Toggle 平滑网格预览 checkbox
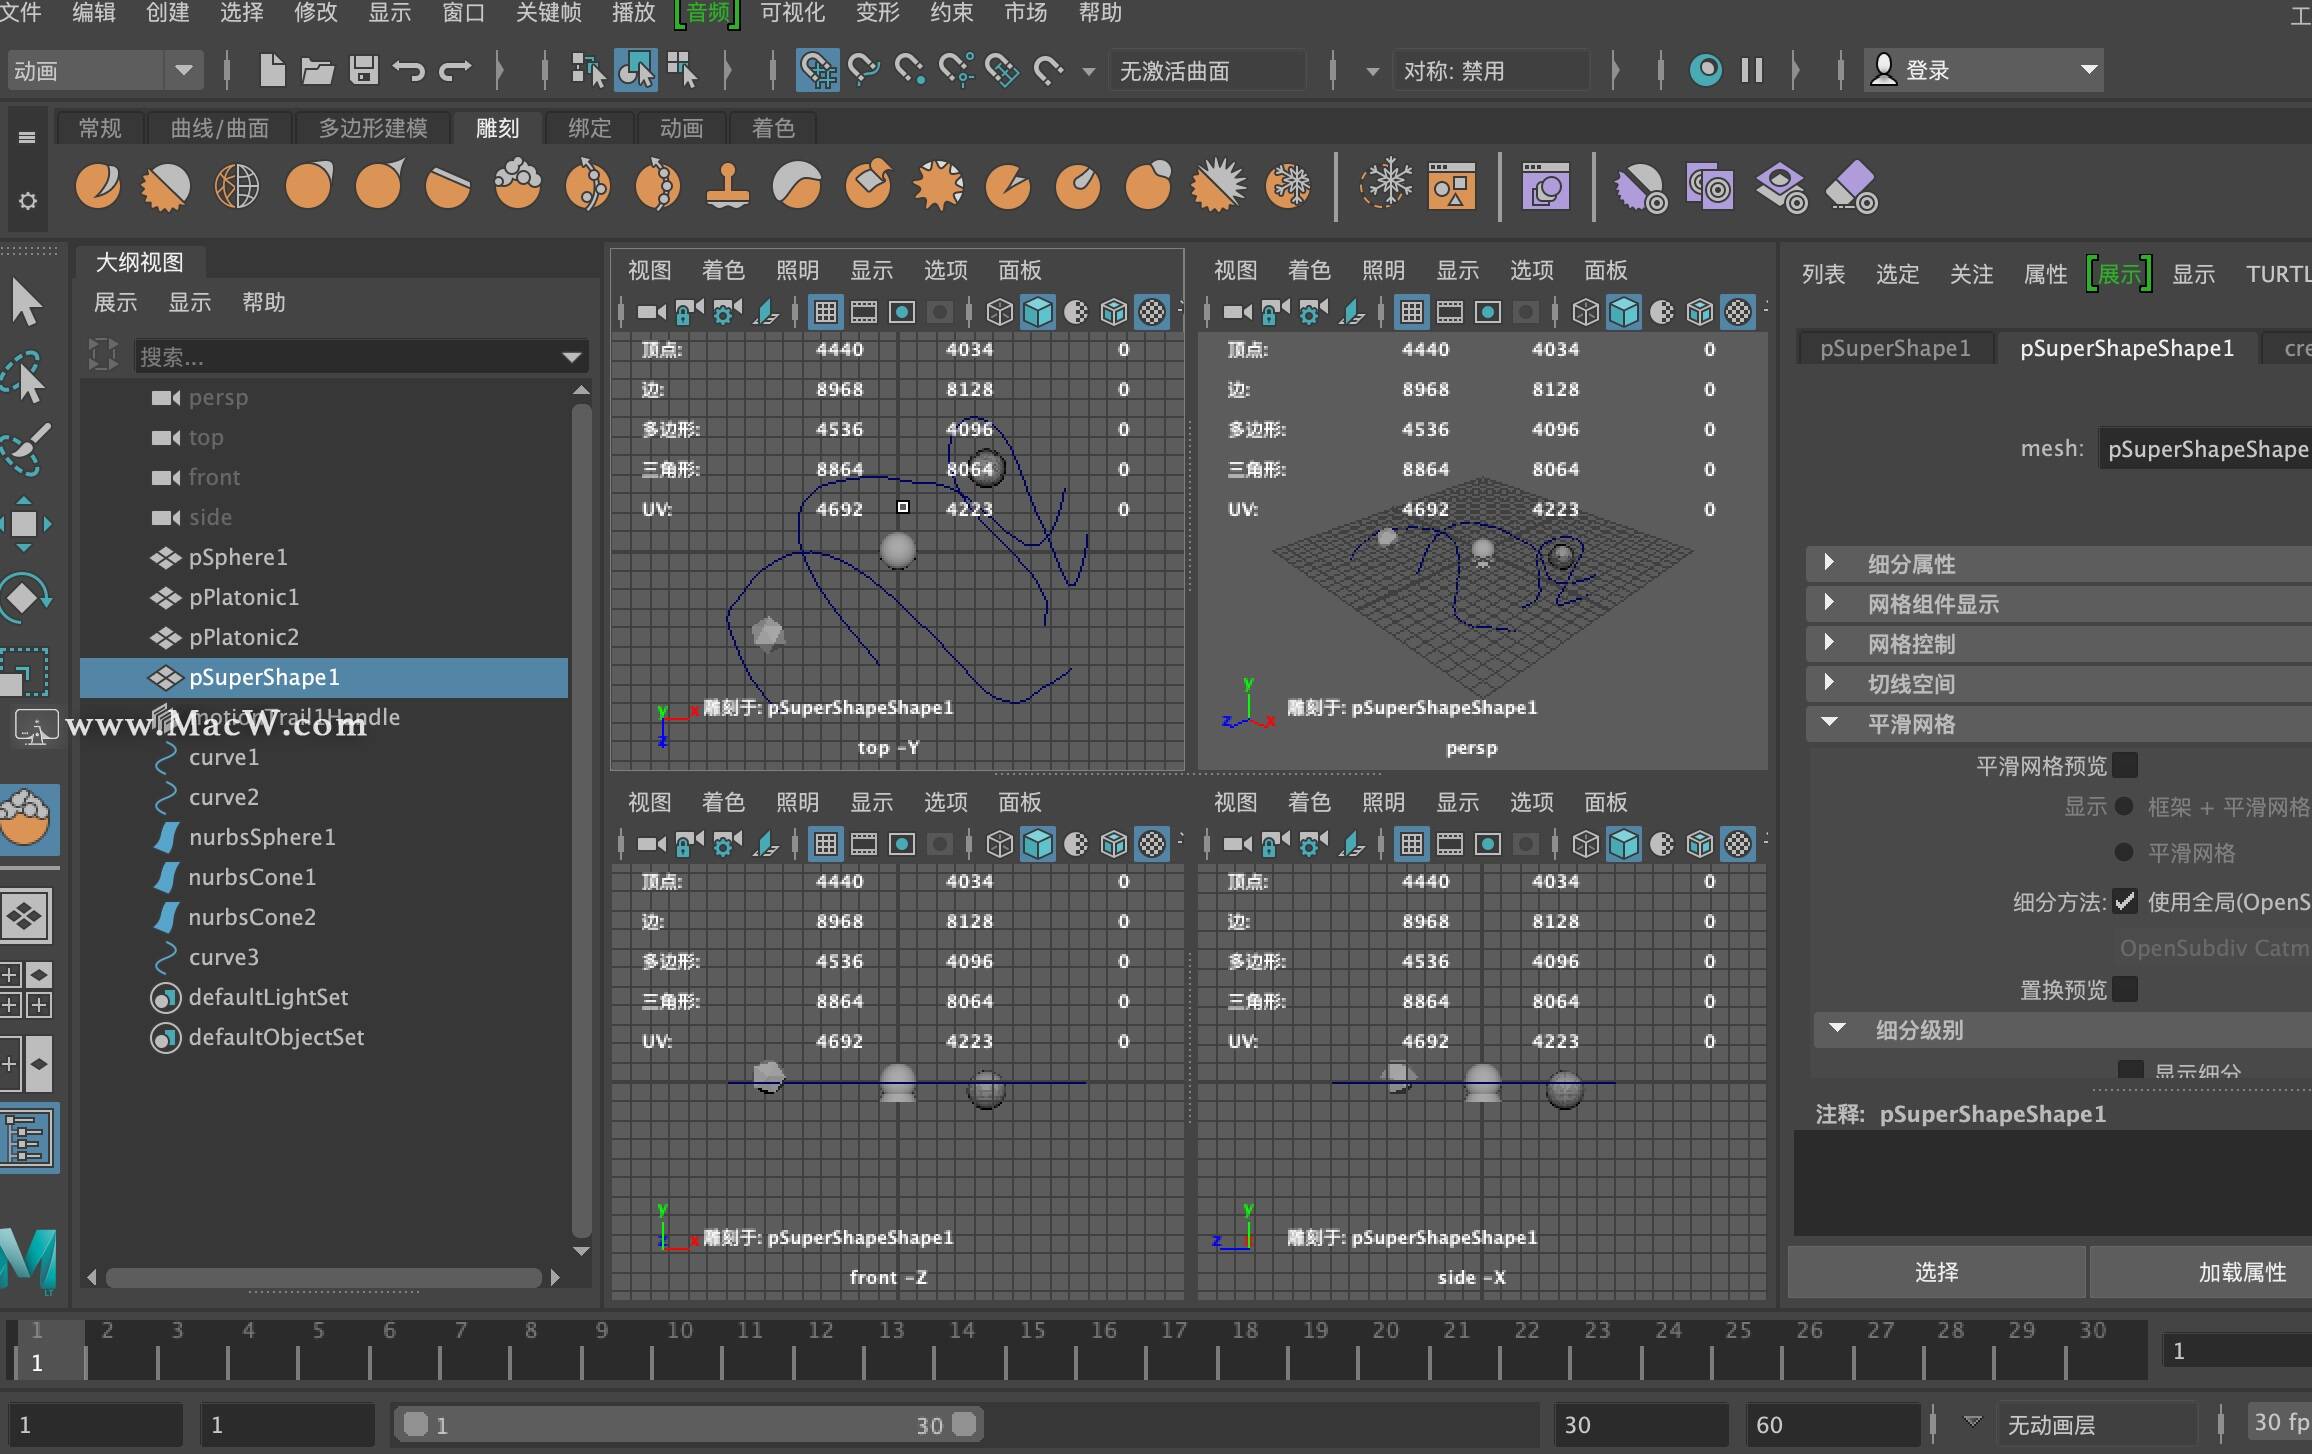This screenshot has height=1454, width=2312. (x=2113, y=764)
